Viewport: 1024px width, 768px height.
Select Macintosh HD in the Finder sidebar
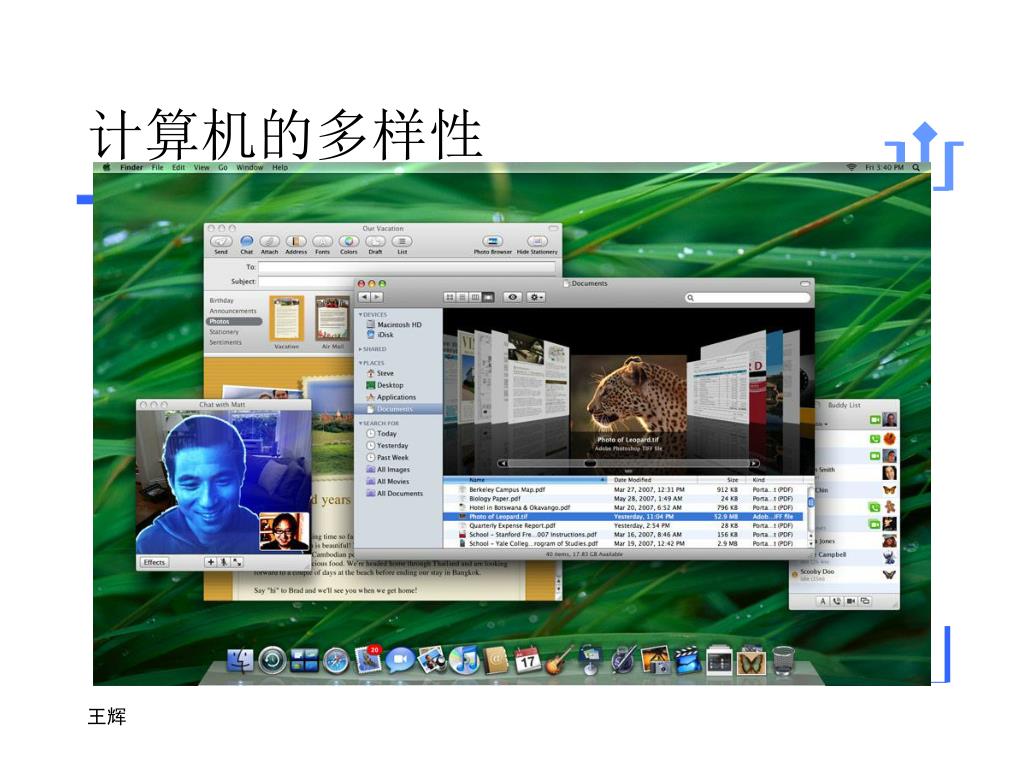[394, 325]
